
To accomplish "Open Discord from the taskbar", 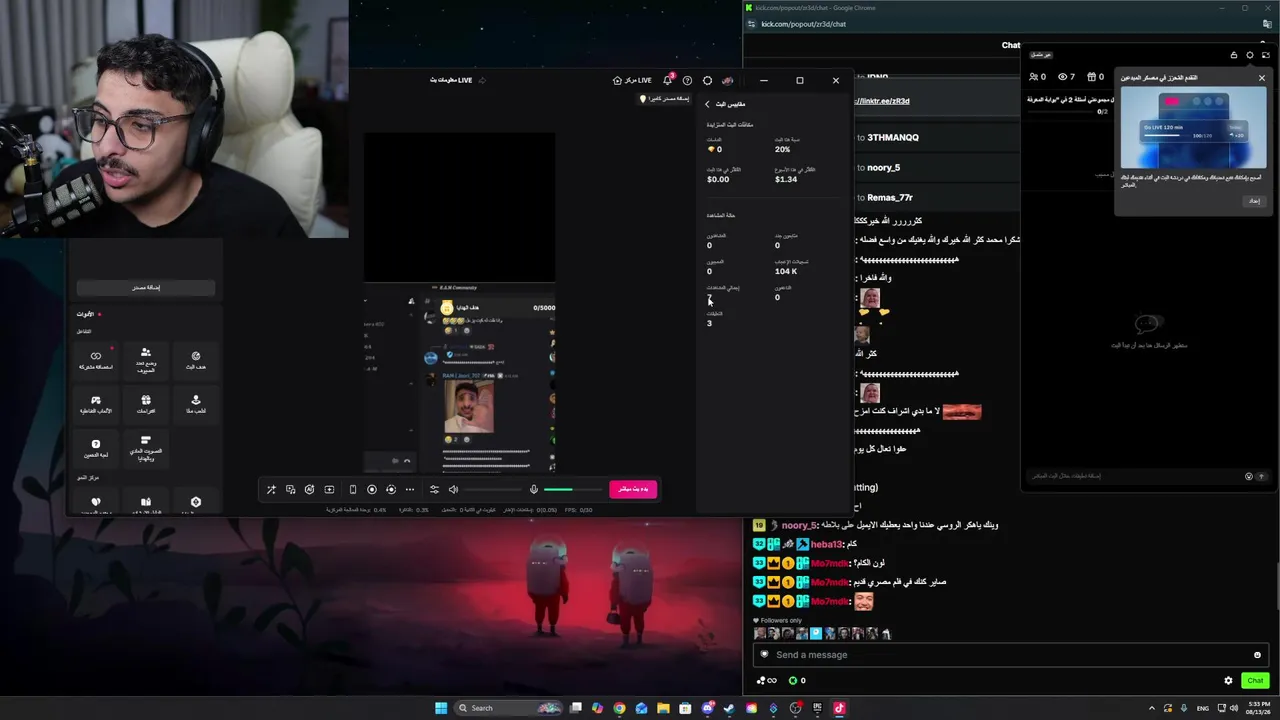I will click(x=708, y=708).
